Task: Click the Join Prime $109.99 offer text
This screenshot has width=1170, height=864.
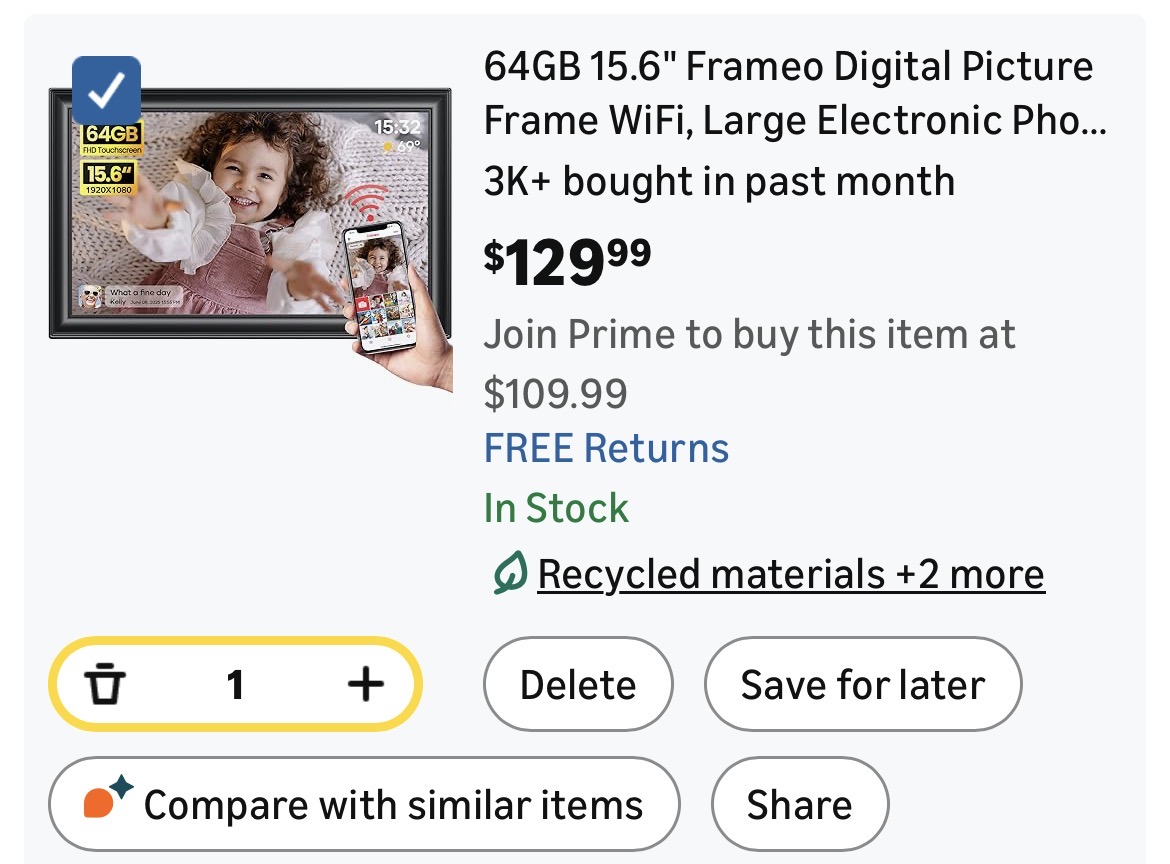Action: (748, 363)
